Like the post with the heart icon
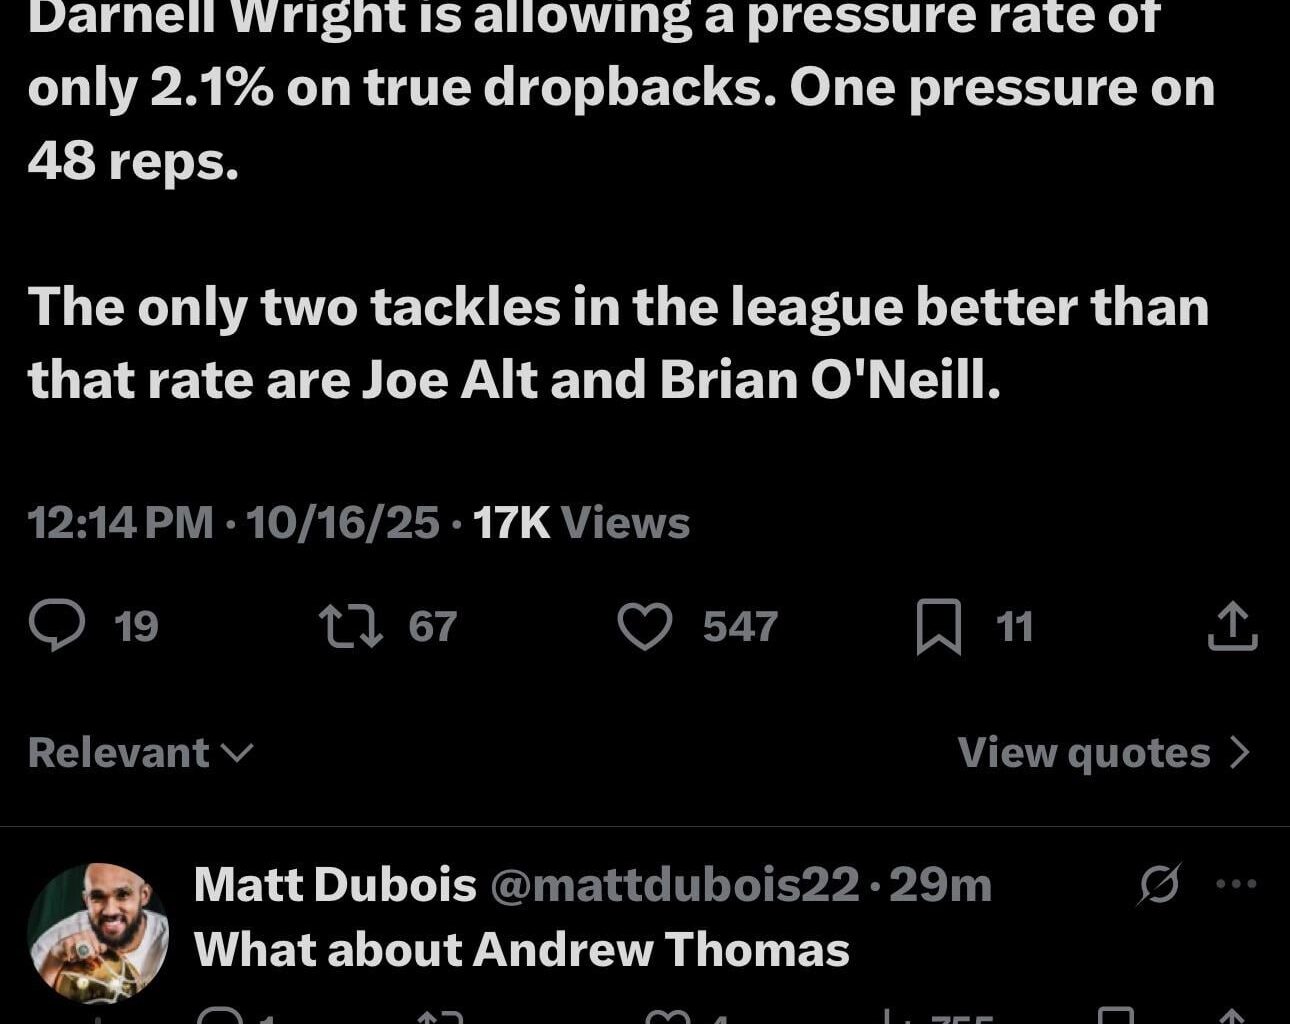Image resolution: width=1290 pixels, height=1024 pixels. pos(645,626)
